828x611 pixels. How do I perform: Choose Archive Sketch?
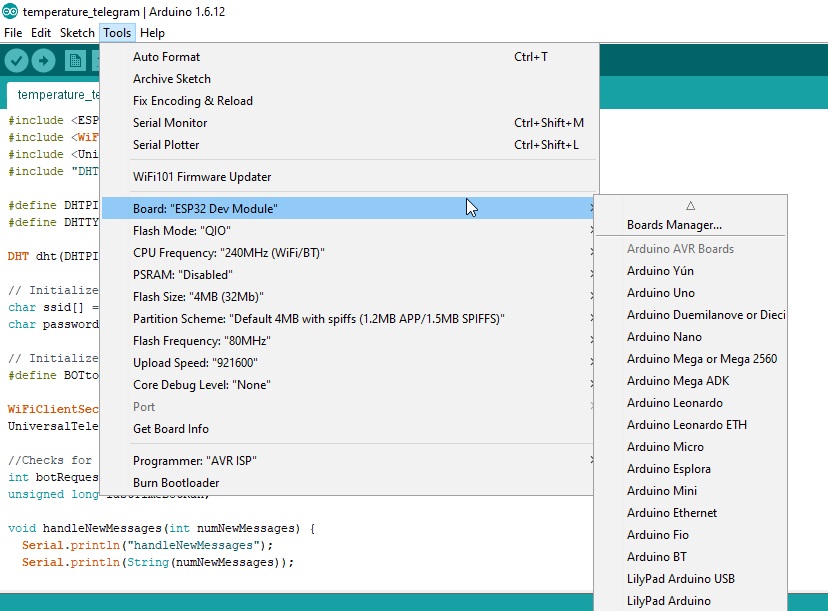pos(350,79)
